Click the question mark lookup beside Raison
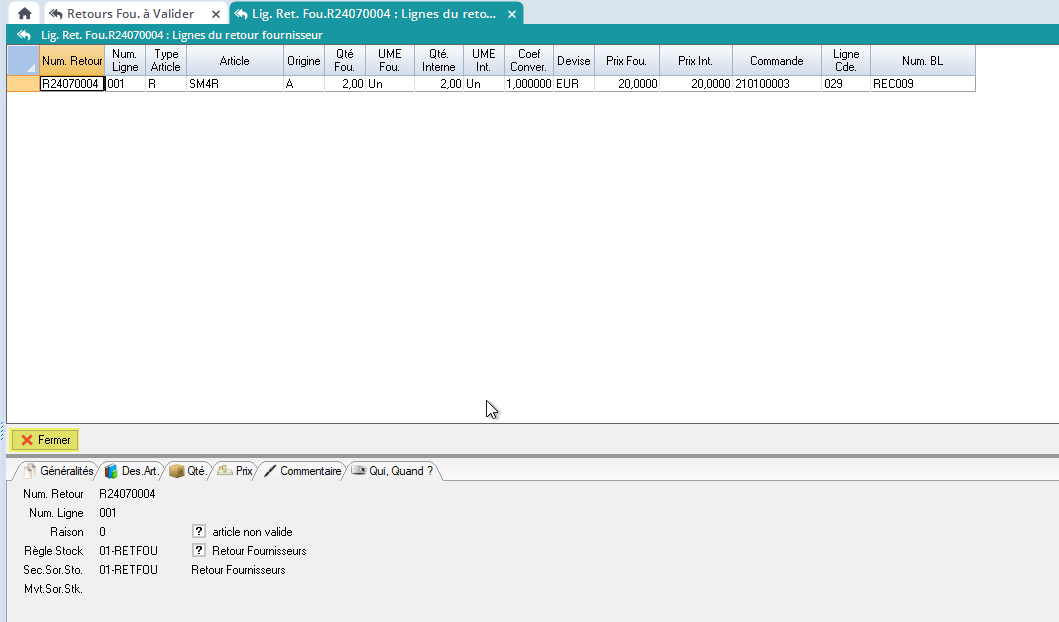 coord(199,532)
